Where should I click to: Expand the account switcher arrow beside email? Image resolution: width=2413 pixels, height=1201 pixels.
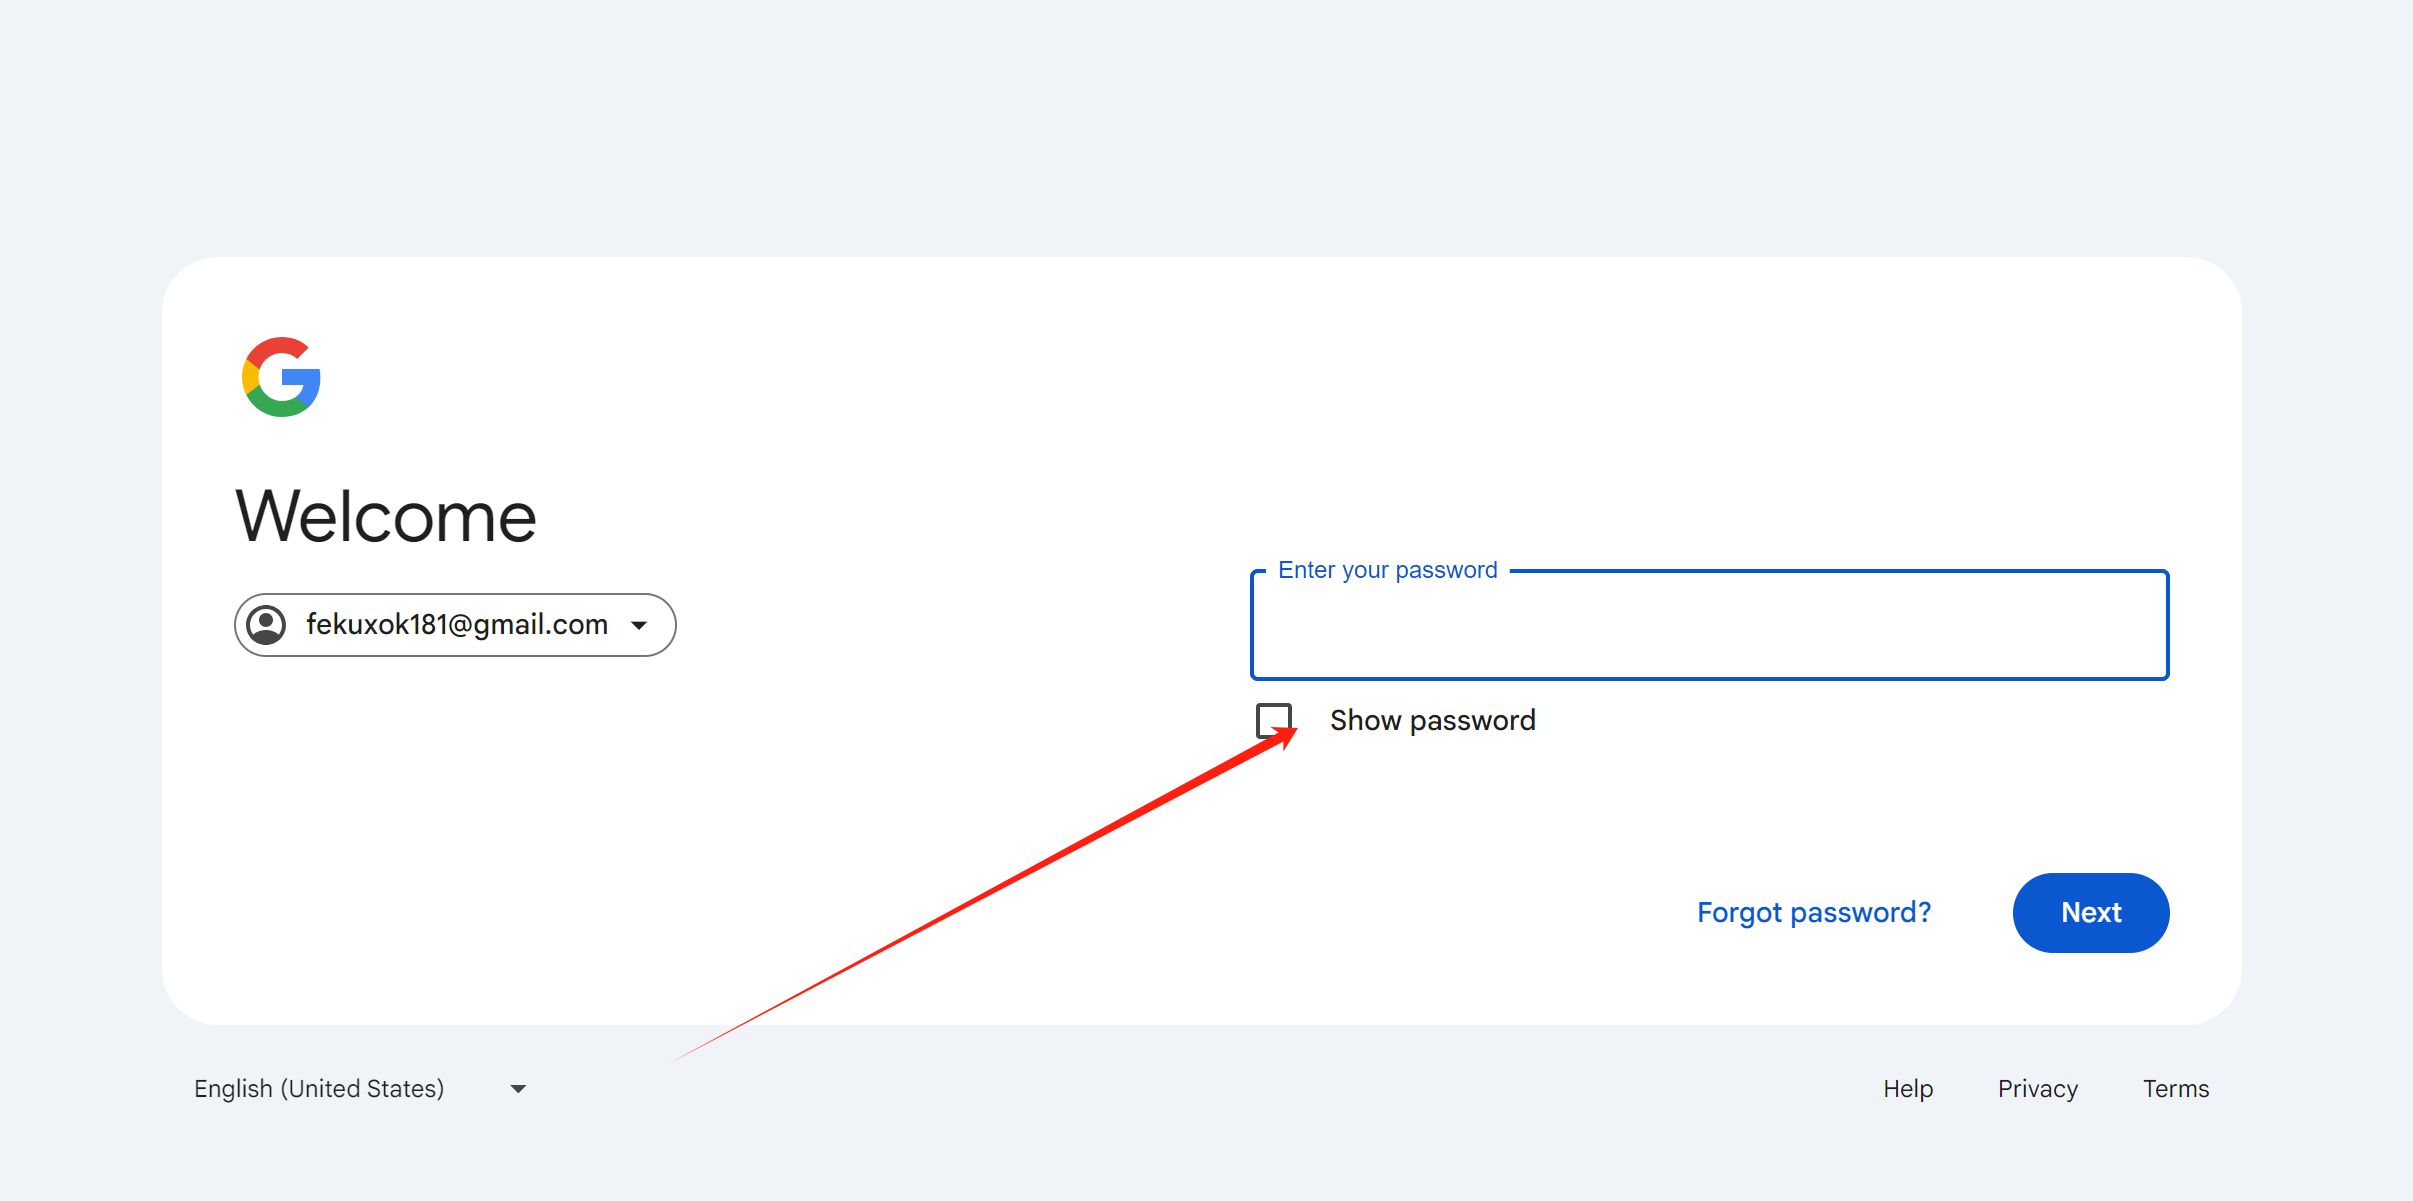(639, 626)
